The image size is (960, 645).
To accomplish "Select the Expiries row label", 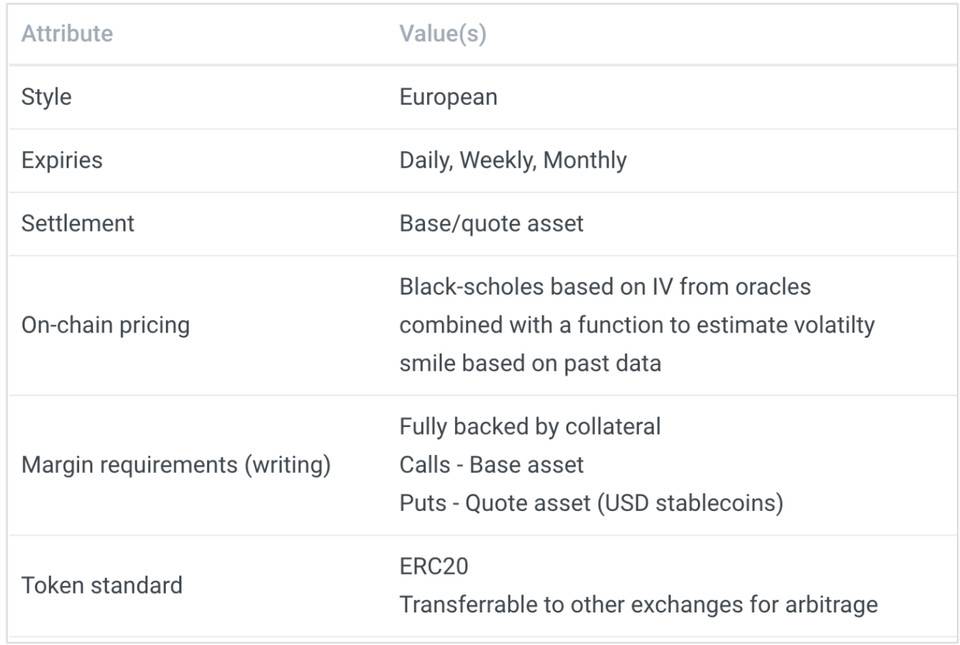I will 62,160.
